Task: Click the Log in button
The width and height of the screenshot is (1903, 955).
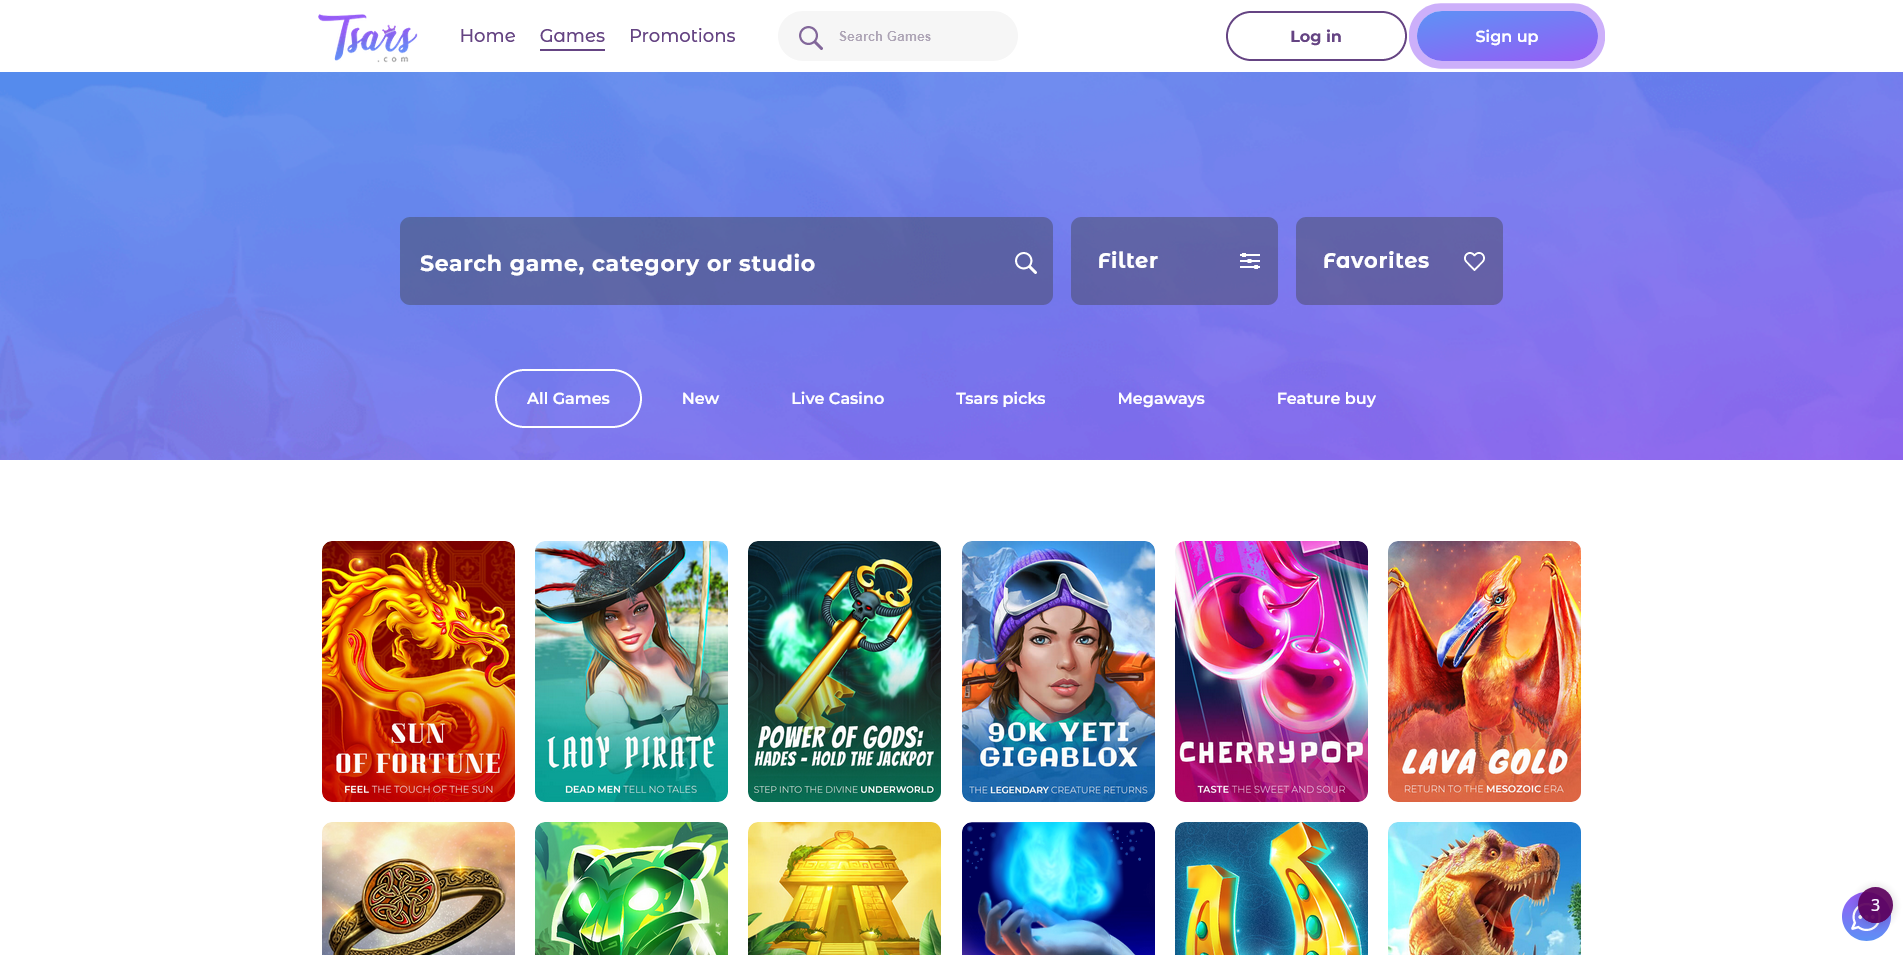Action: coord(1316,36)
